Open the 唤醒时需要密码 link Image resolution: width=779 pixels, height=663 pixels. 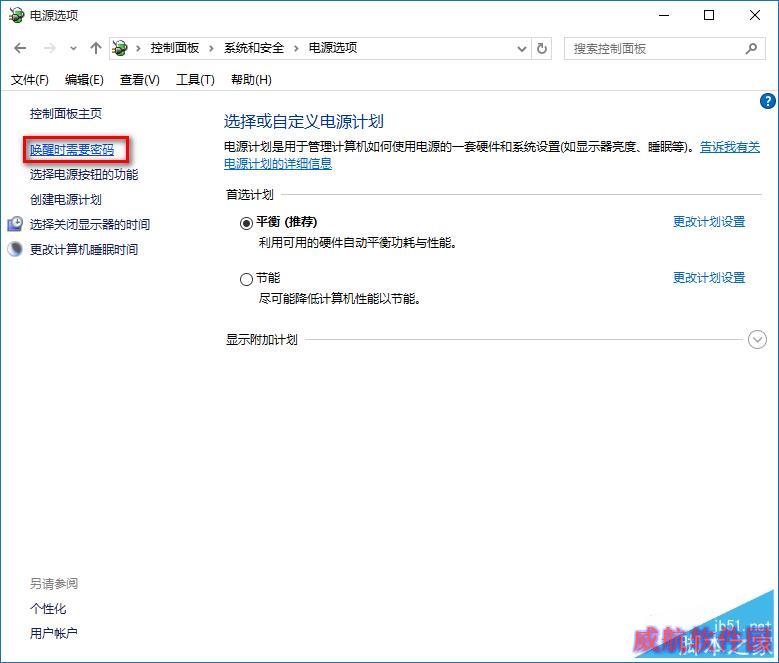72,149
